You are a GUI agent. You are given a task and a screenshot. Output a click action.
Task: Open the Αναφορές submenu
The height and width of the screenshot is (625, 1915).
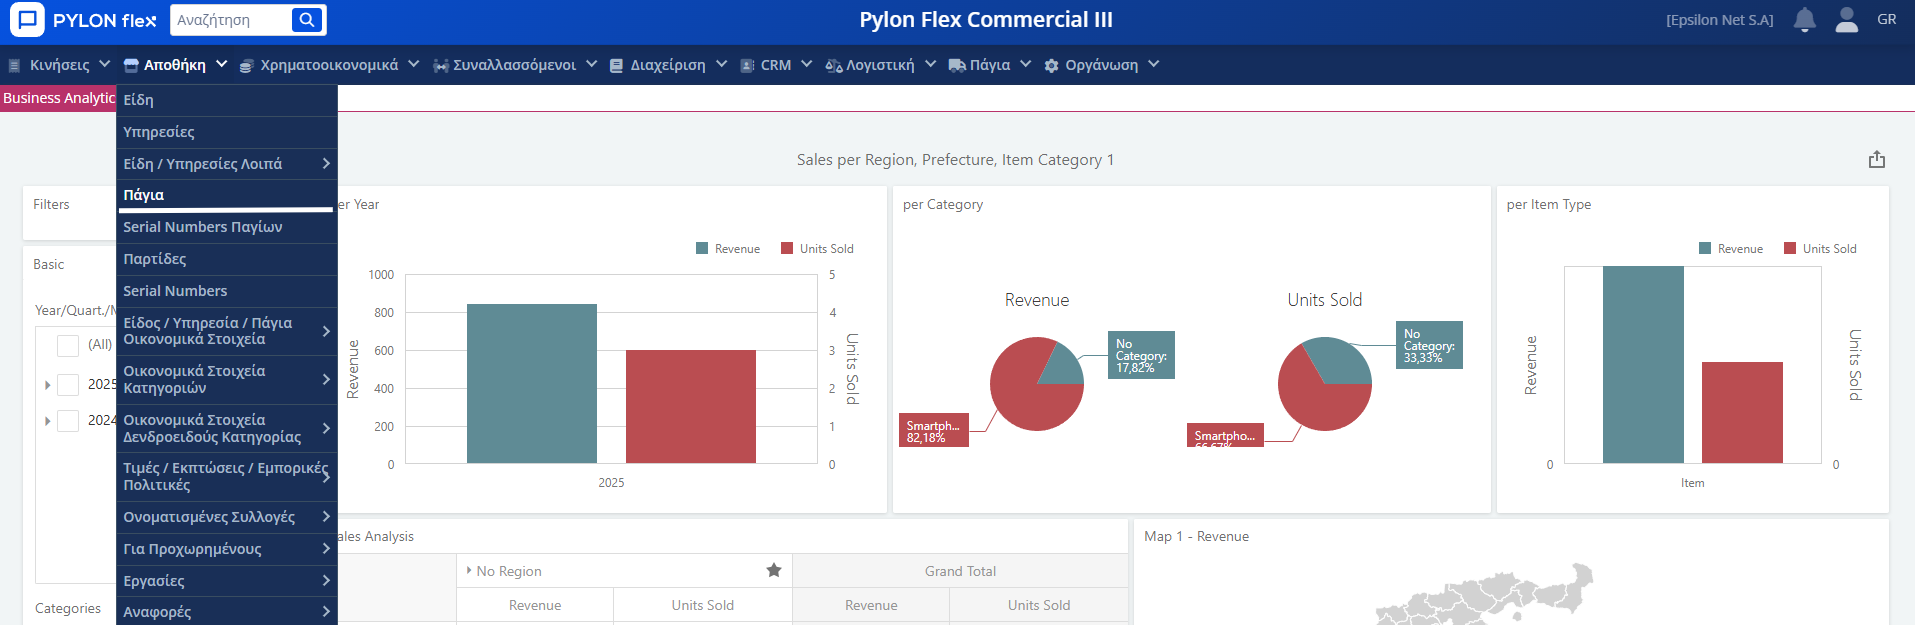[227, 612]
